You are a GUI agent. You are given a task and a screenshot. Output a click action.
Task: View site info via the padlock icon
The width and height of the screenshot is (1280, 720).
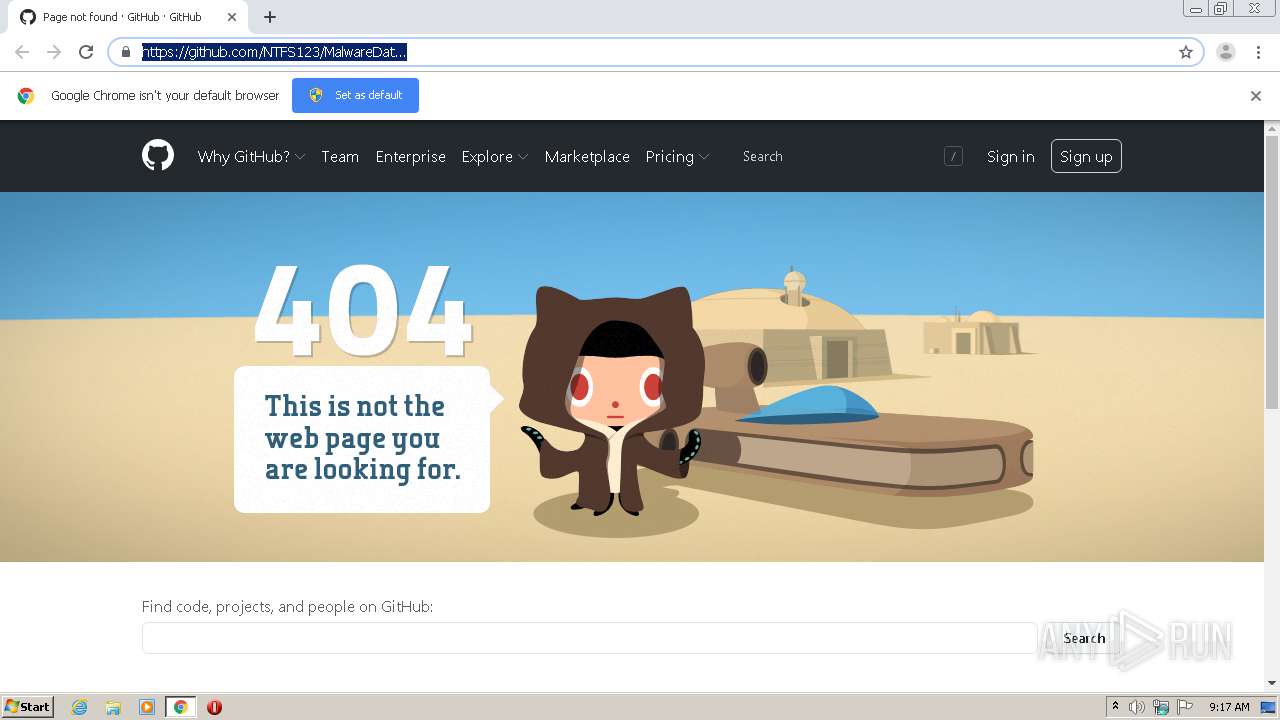[126, 52]
